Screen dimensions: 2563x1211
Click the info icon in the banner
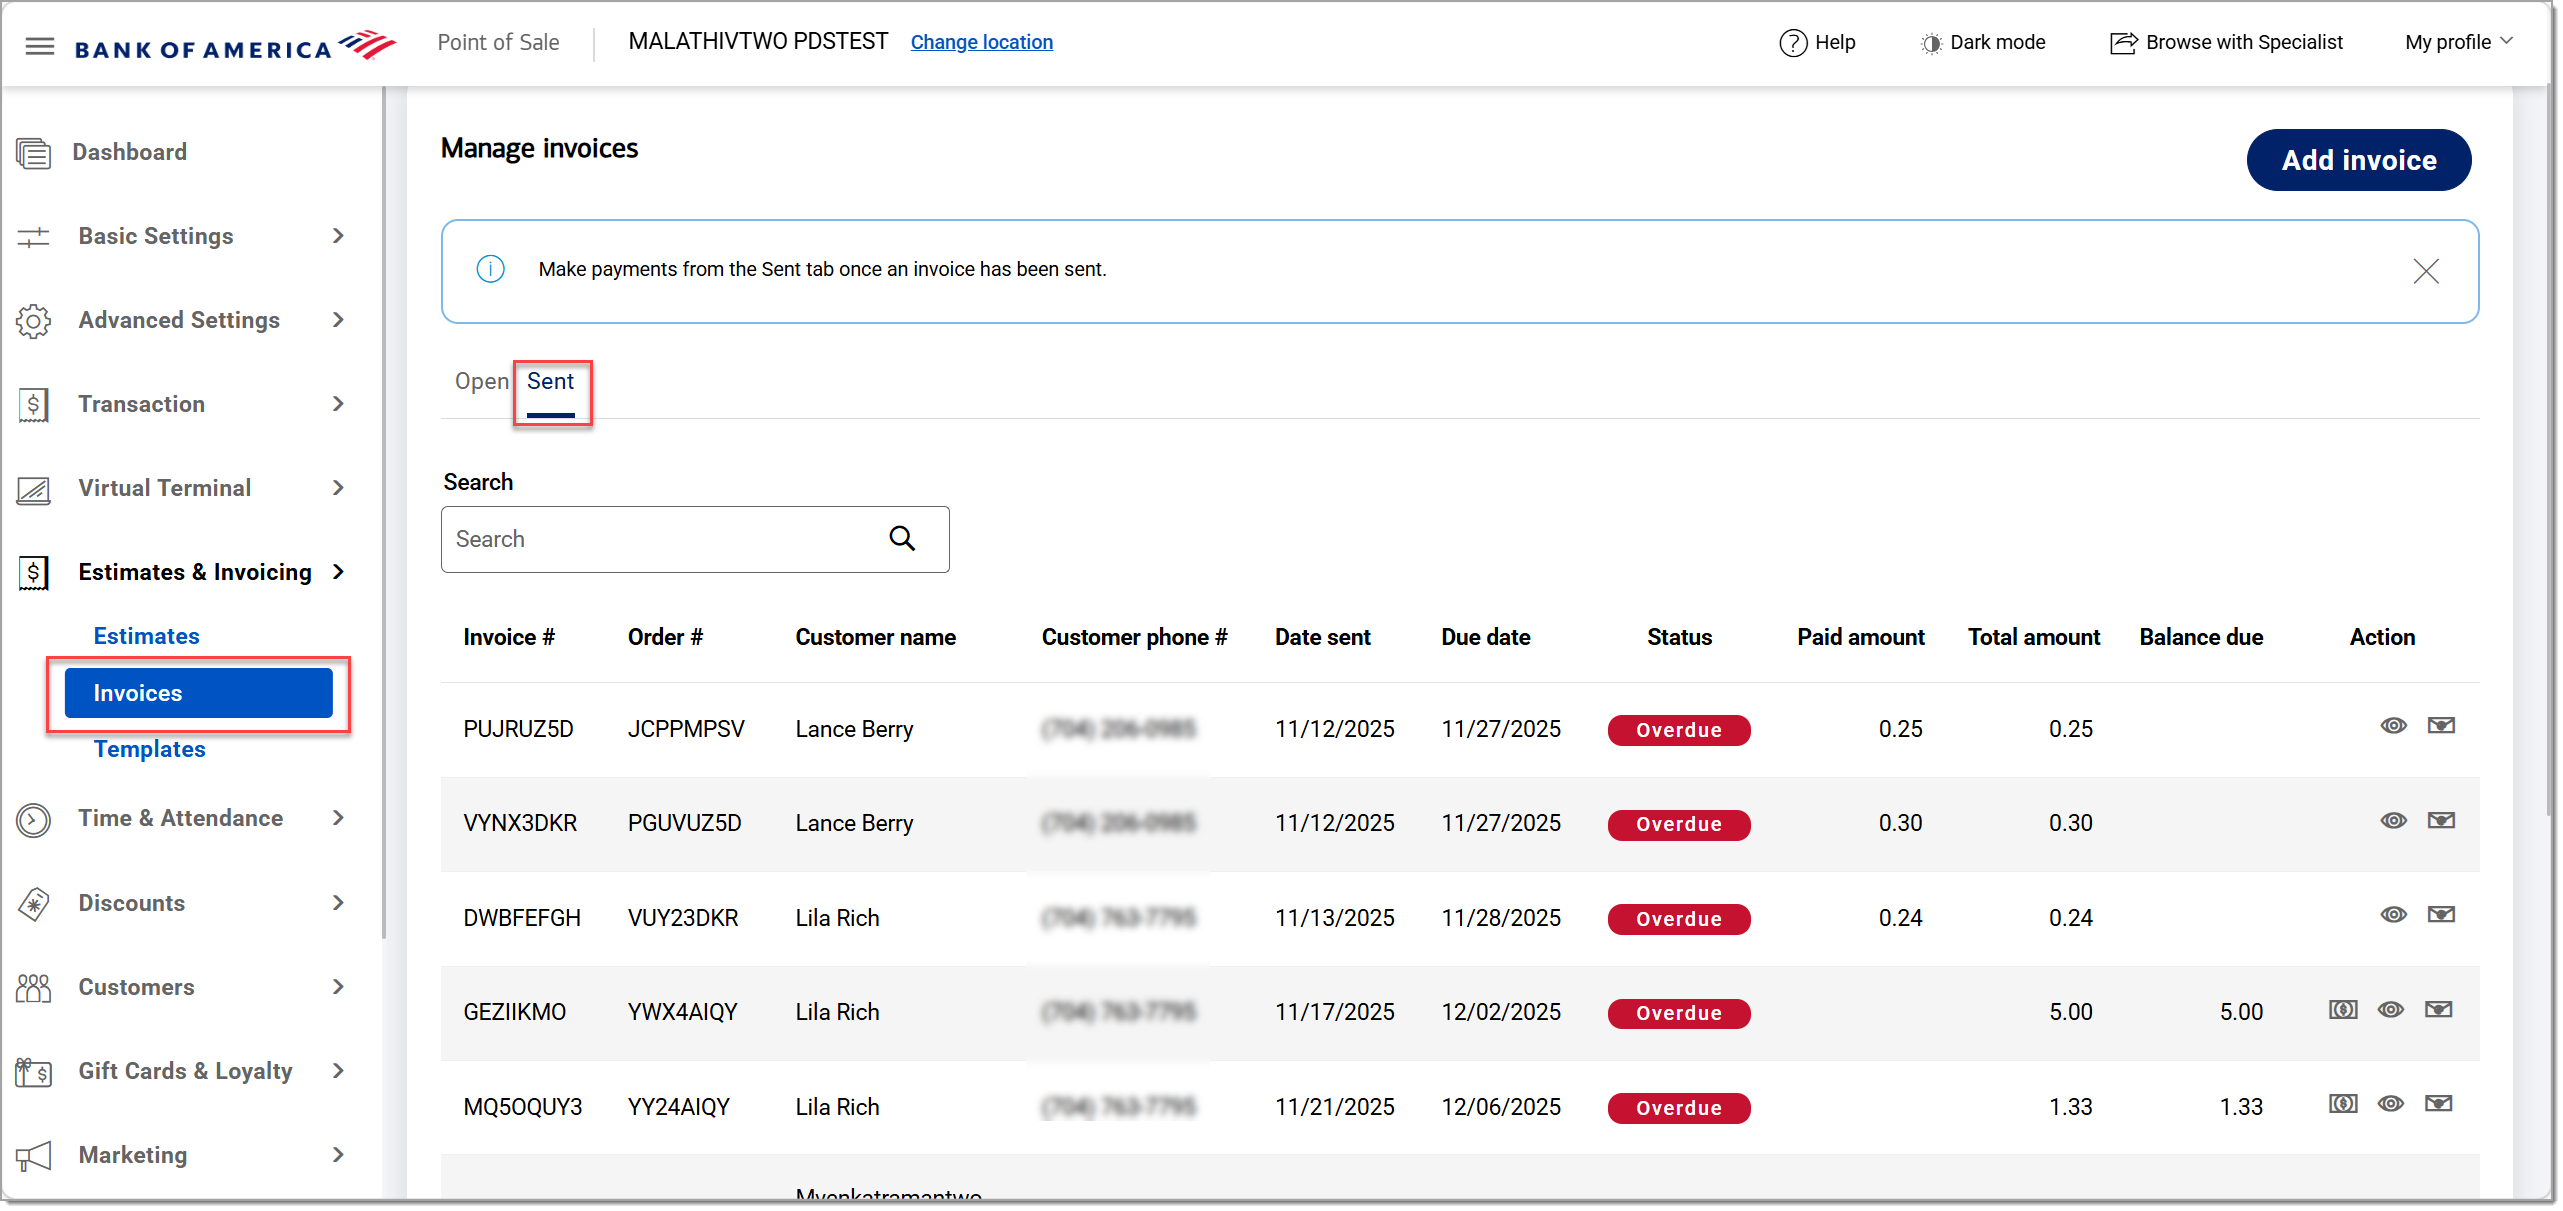coord(490,269)
